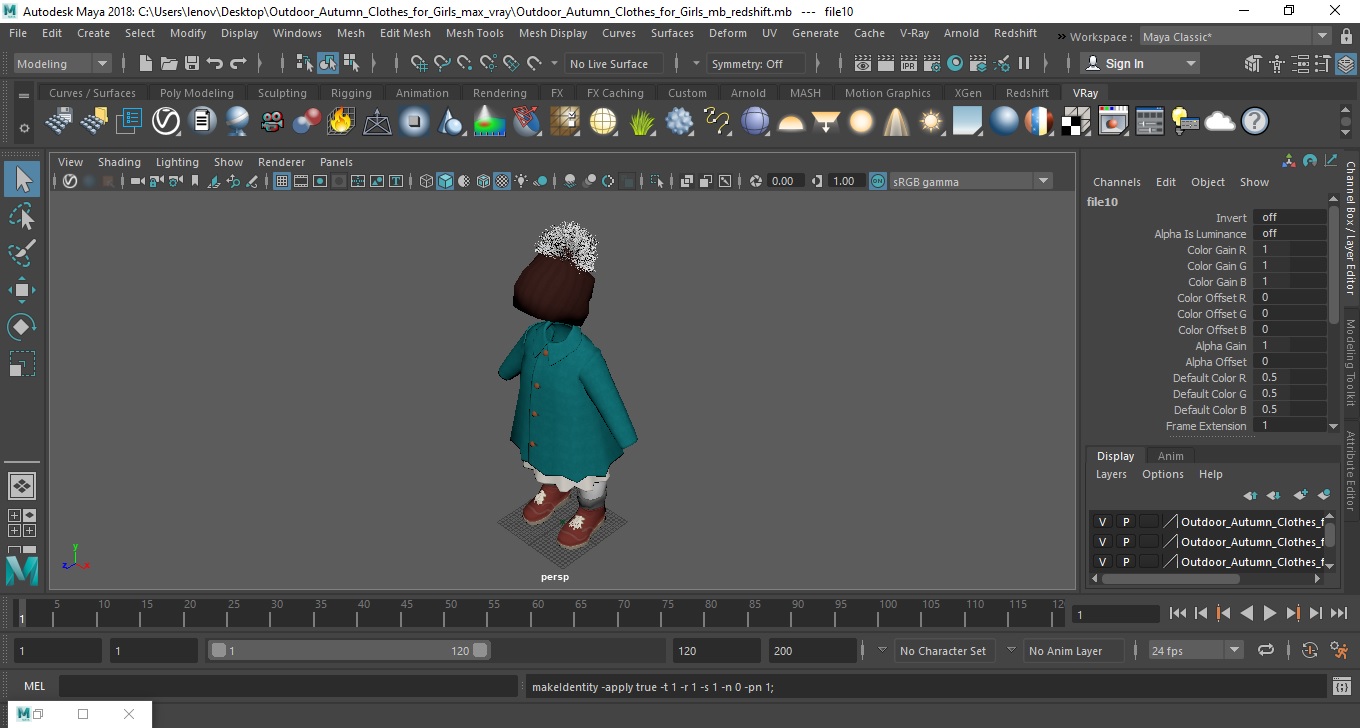Click the Open Scene folder icon
The width and height of the screenshot is (1360, 728).
[x=168, y=63]
